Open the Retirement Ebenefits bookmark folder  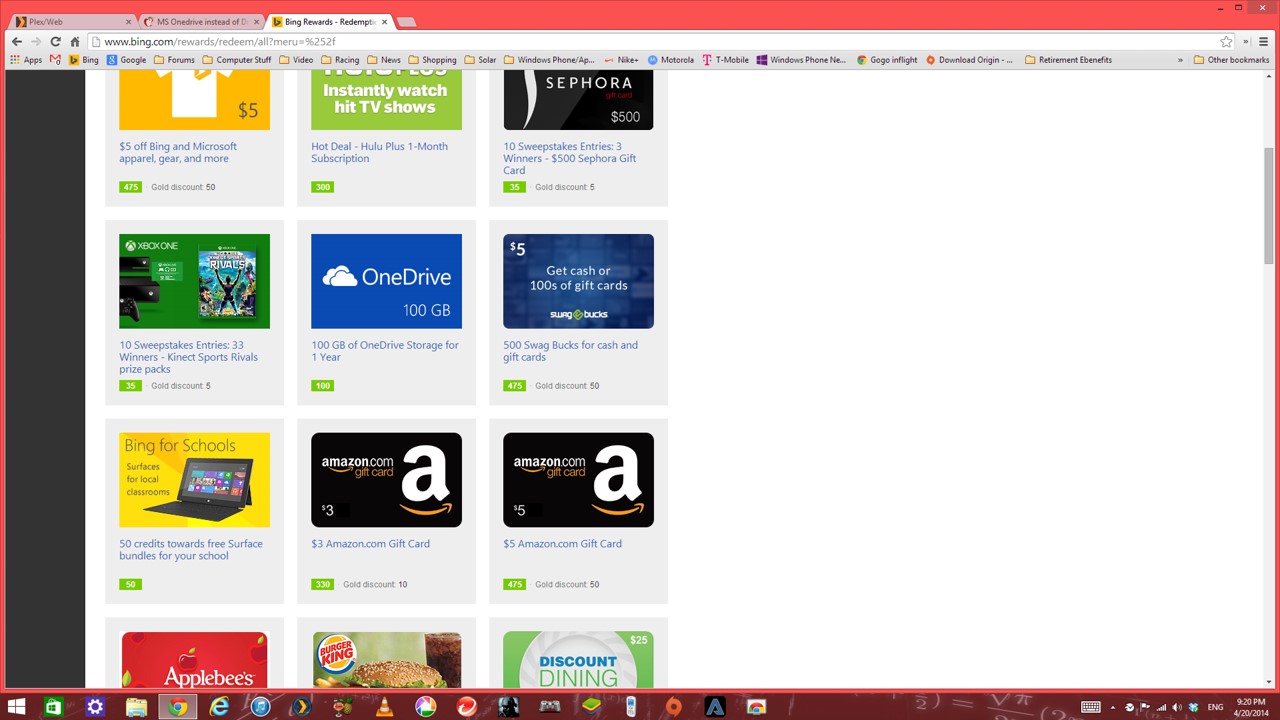[x=1068, y=60]
